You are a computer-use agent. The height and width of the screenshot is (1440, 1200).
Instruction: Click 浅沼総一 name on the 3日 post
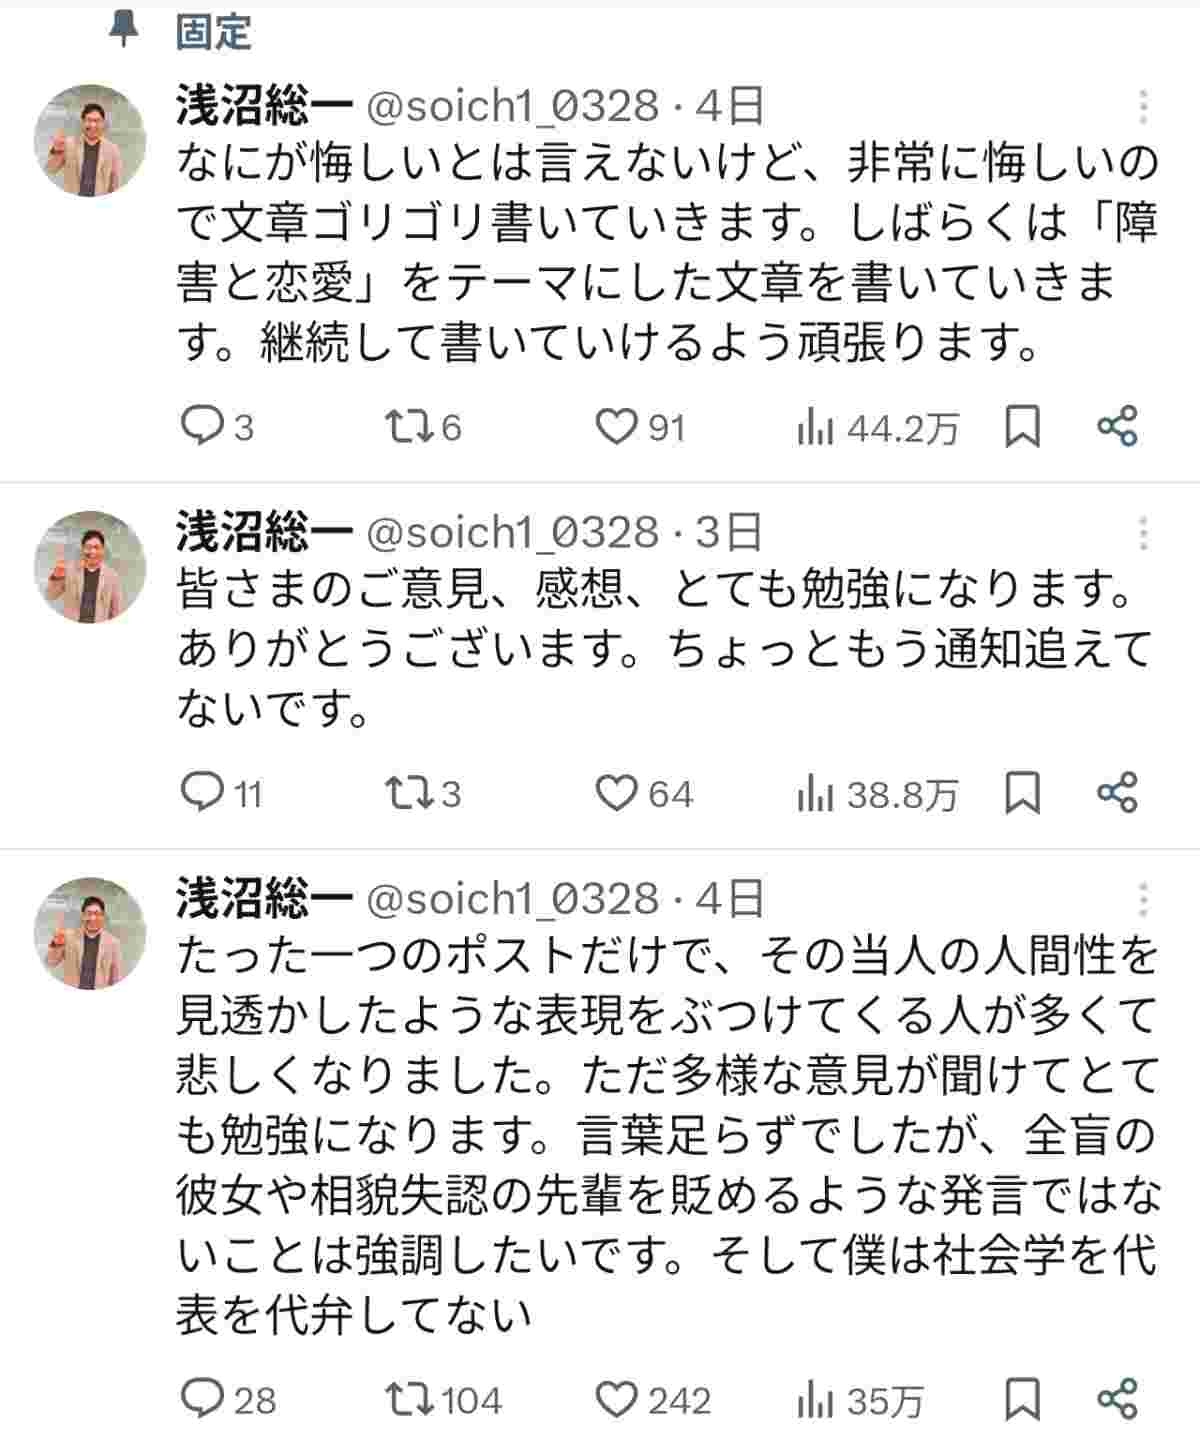tap(264, 533)
